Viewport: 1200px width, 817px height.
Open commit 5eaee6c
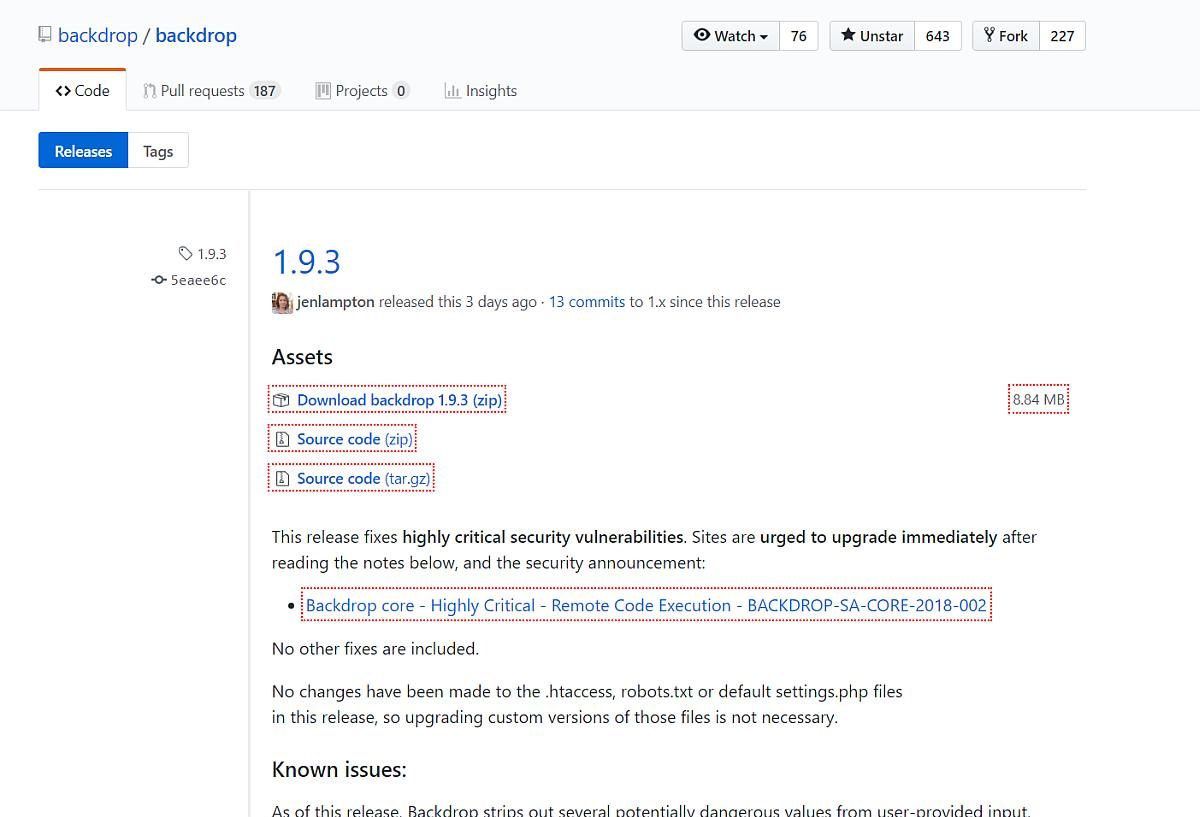pyautogui.click(x=198, y=280)
